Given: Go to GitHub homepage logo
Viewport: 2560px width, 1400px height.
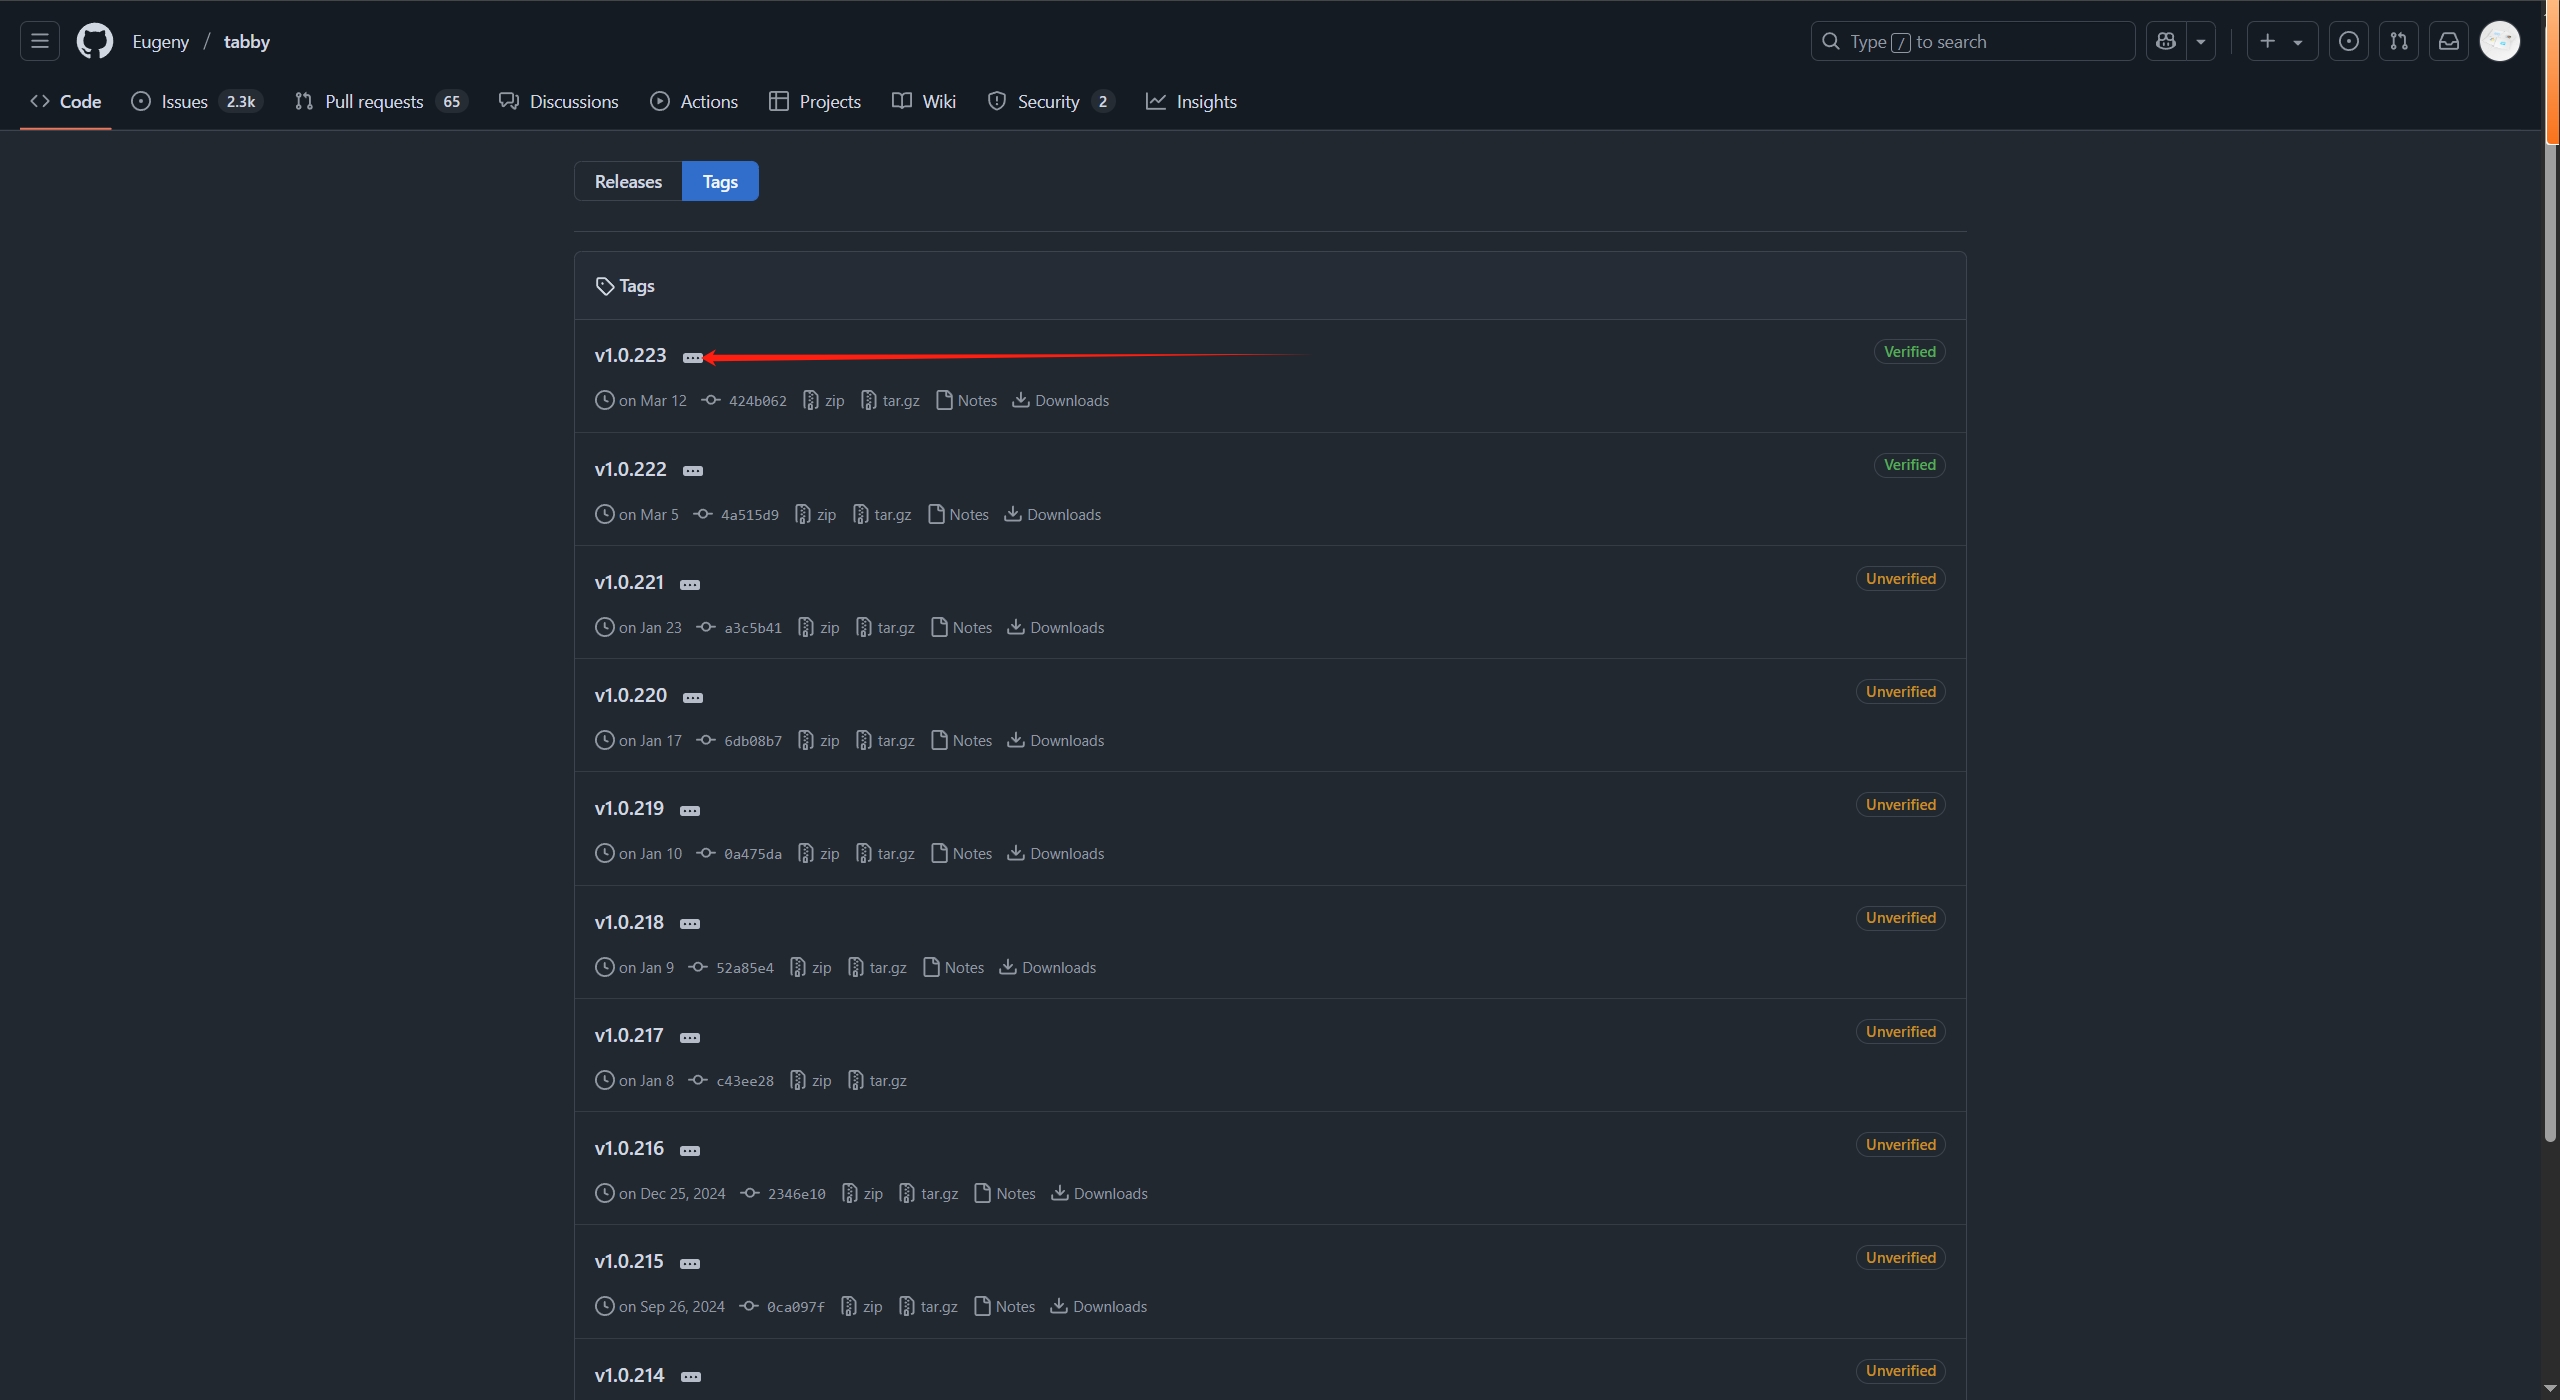Looking at the screenshot, I should pos(95,41).
